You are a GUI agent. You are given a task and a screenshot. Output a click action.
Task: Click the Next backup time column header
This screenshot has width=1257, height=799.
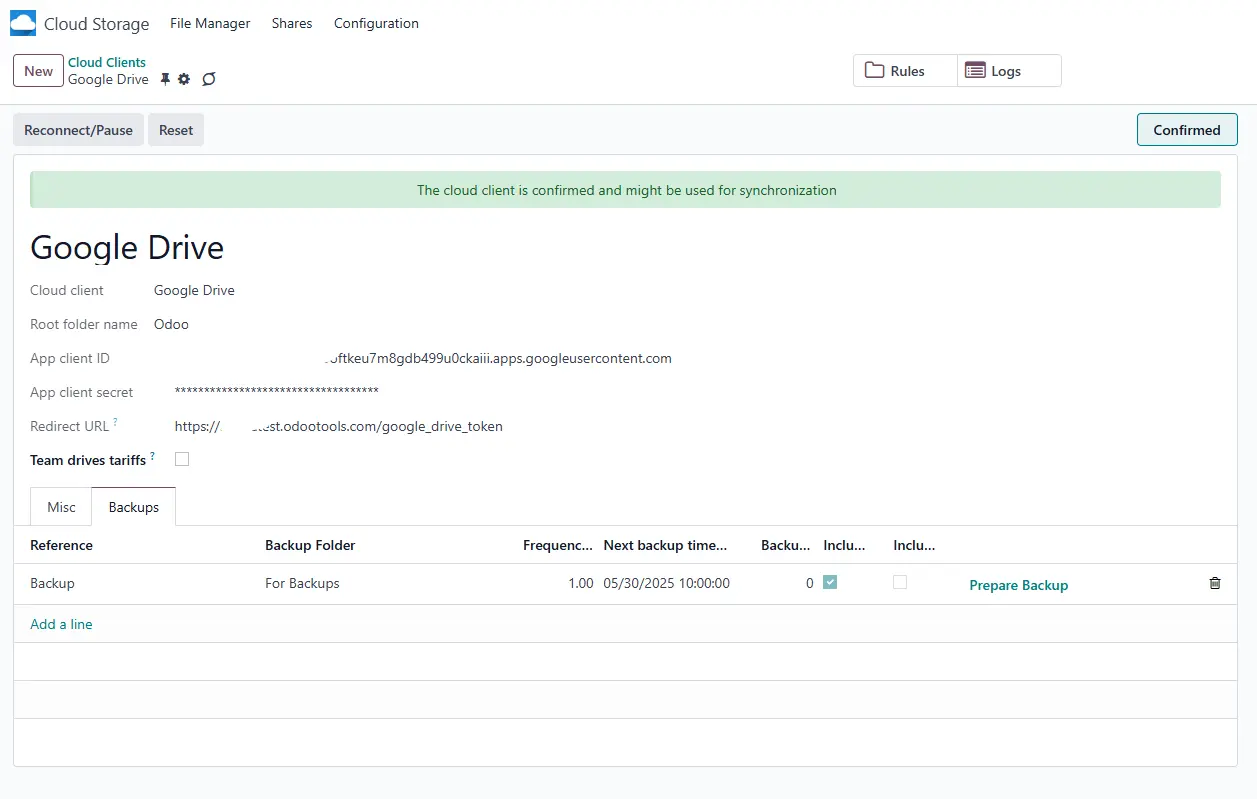click(666, 545)
